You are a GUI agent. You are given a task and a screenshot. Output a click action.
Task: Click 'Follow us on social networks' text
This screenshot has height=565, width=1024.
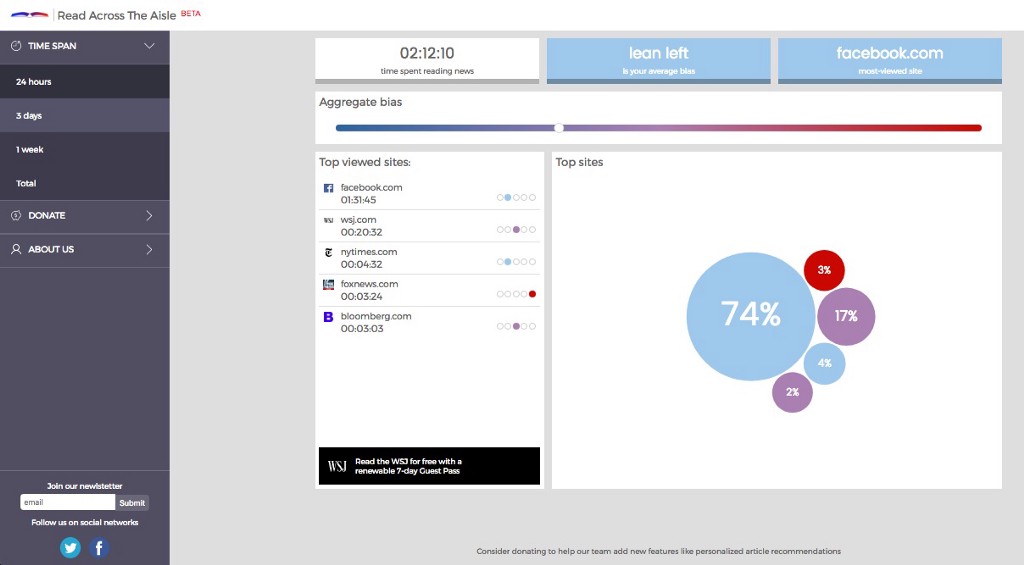(x=85, y=523)
